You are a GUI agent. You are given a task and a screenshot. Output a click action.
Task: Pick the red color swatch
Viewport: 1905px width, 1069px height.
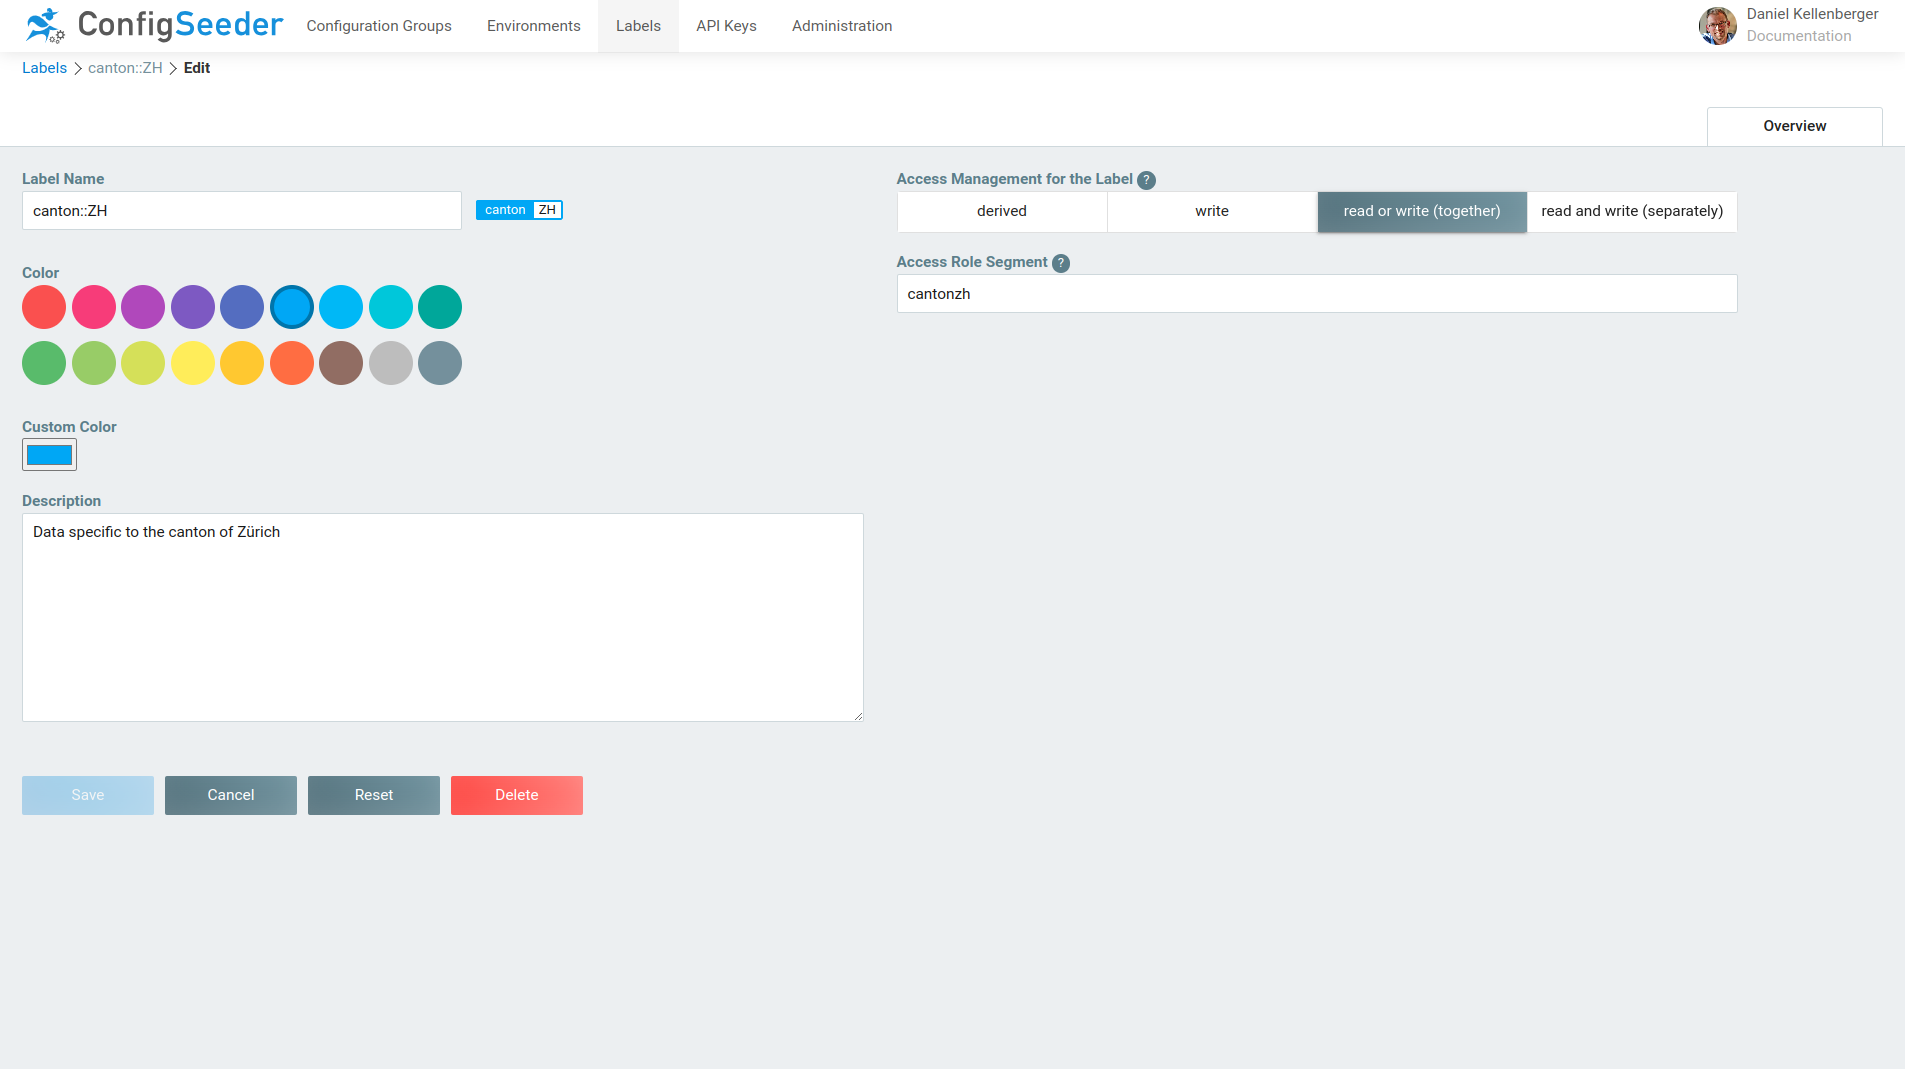pyautogui.click(x=44, y=307)
